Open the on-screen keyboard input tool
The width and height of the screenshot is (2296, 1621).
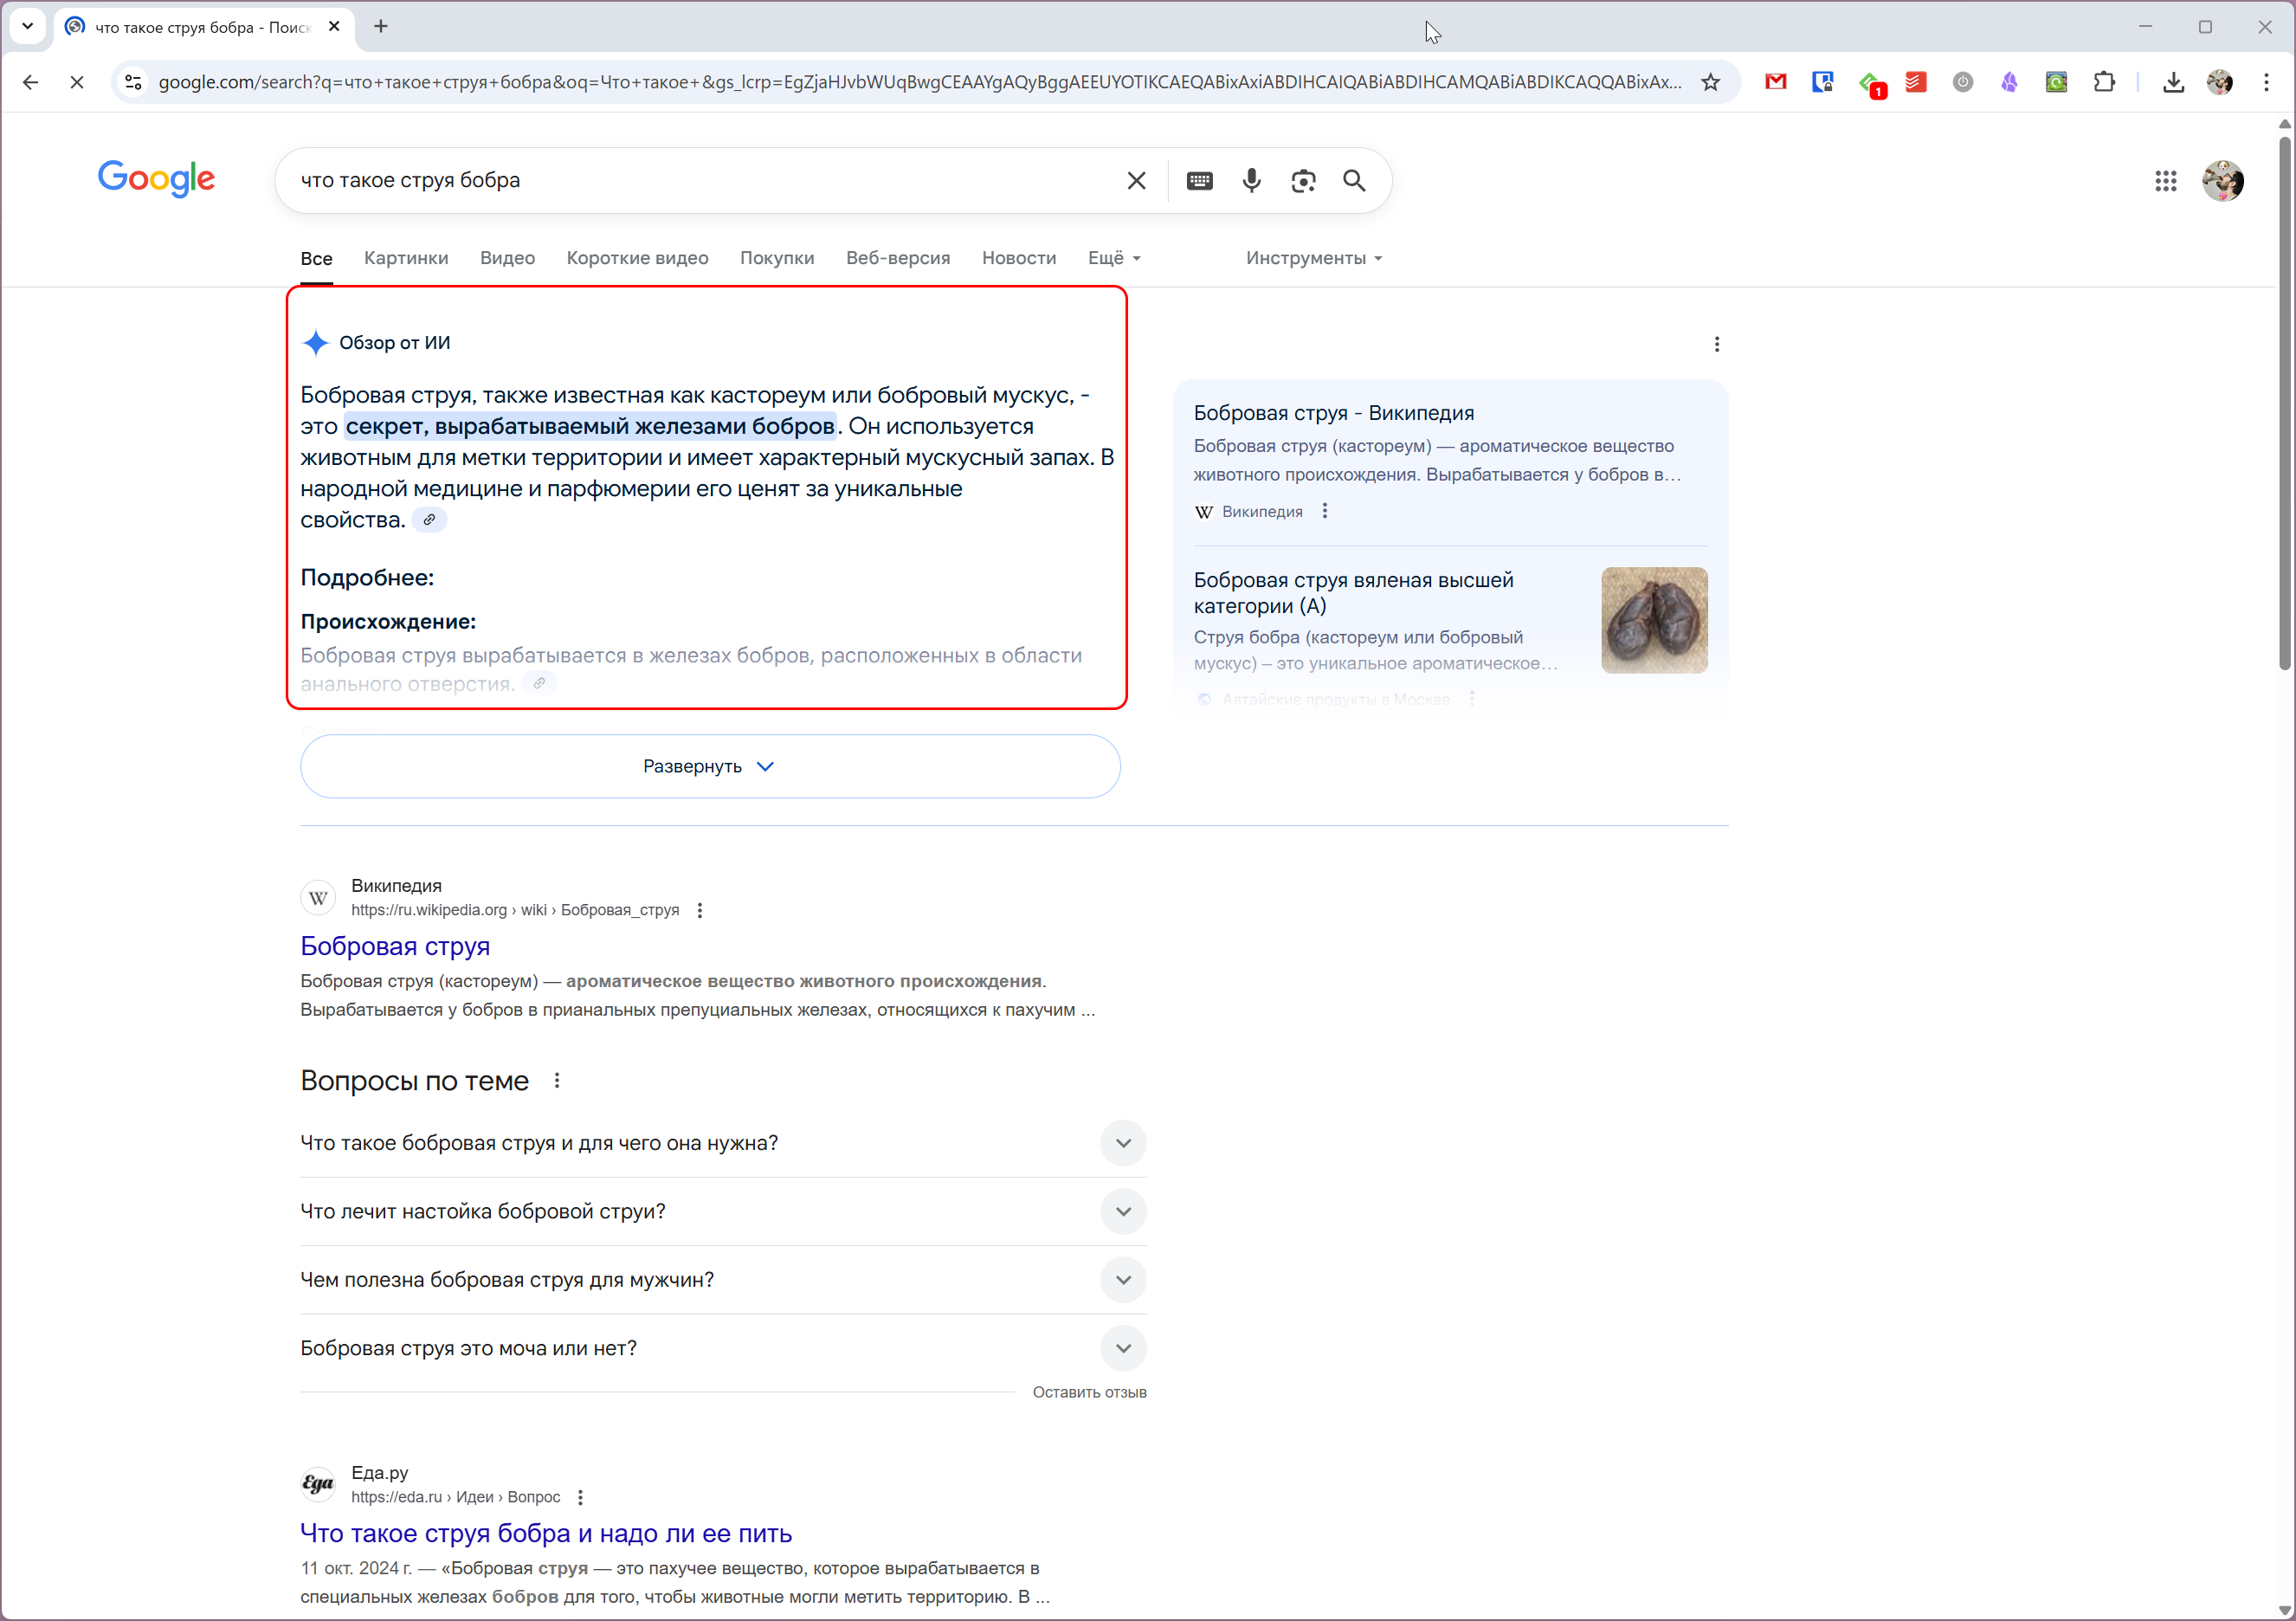(1199, 181)
